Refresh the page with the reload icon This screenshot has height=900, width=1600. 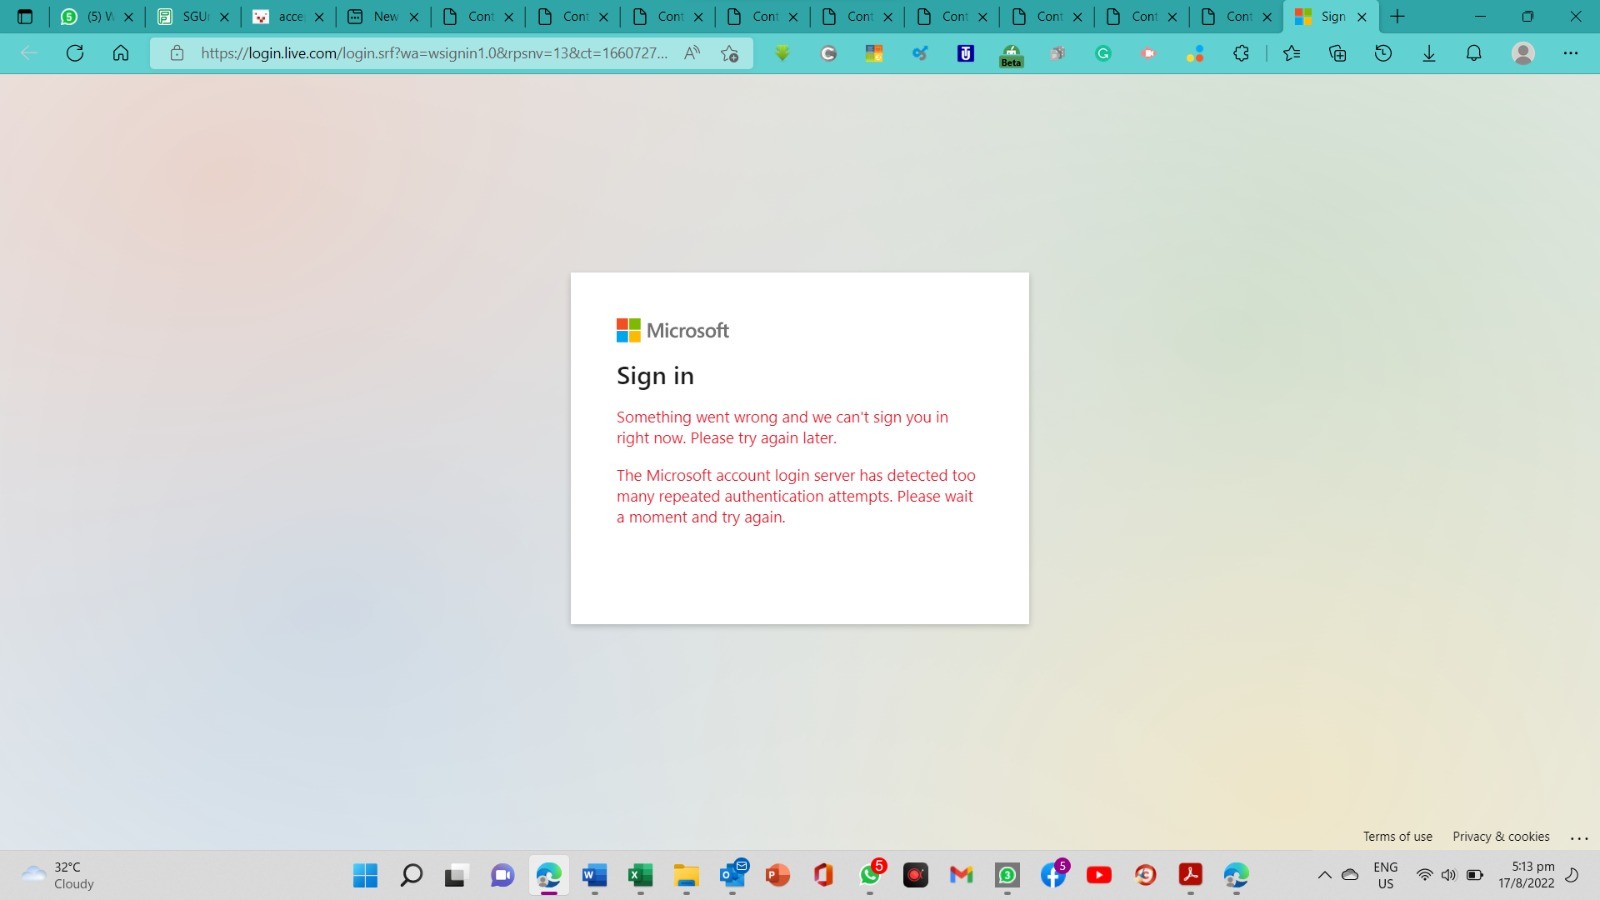click(75, 53)
